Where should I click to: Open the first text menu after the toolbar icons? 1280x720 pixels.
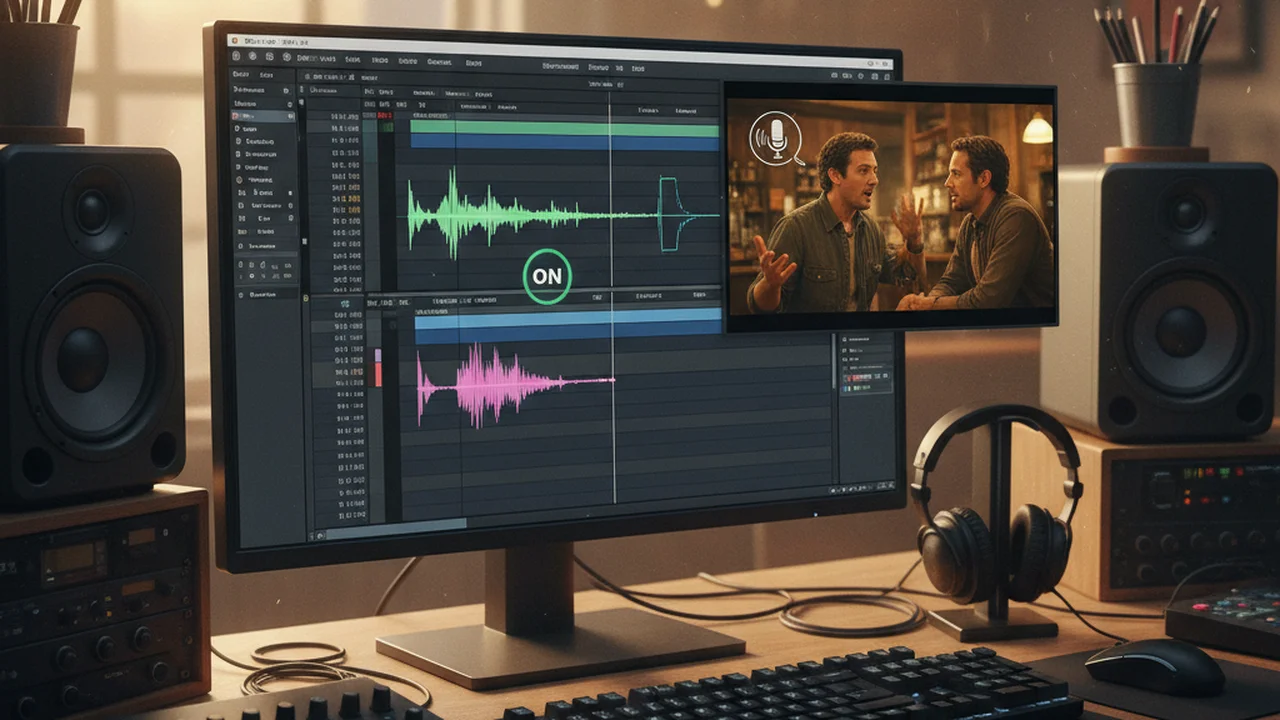pyautogui.click(x=316, y=58)
